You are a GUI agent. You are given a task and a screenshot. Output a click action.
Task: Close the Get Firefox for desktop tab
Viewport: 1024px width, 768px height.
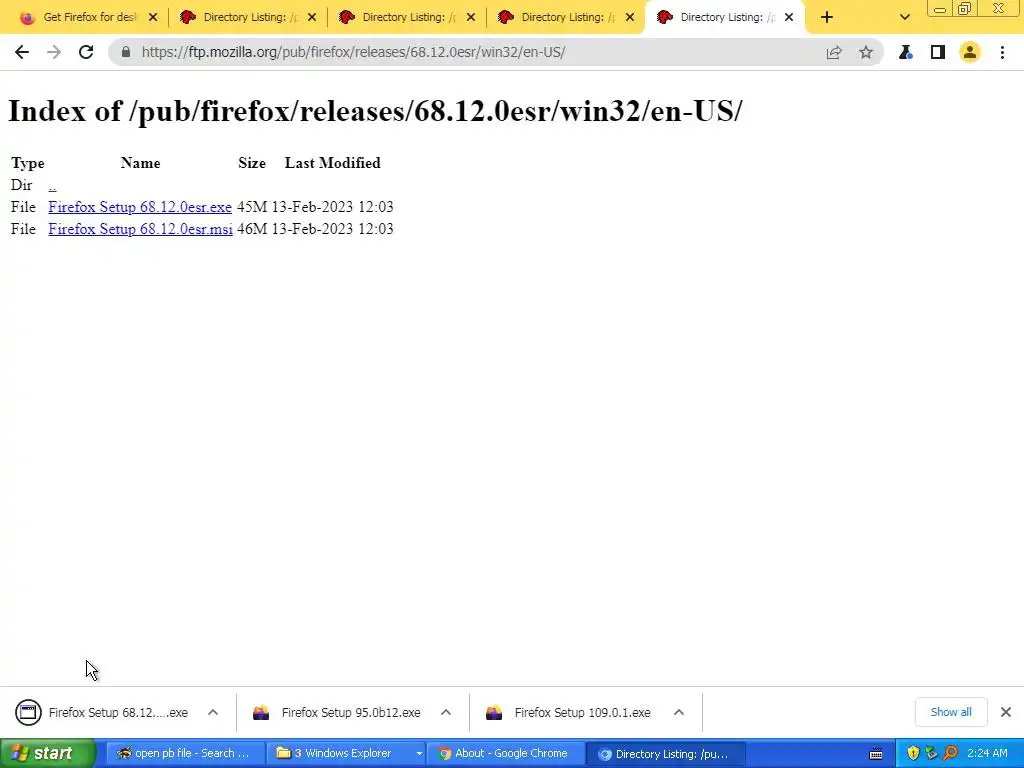pos(153,18)
